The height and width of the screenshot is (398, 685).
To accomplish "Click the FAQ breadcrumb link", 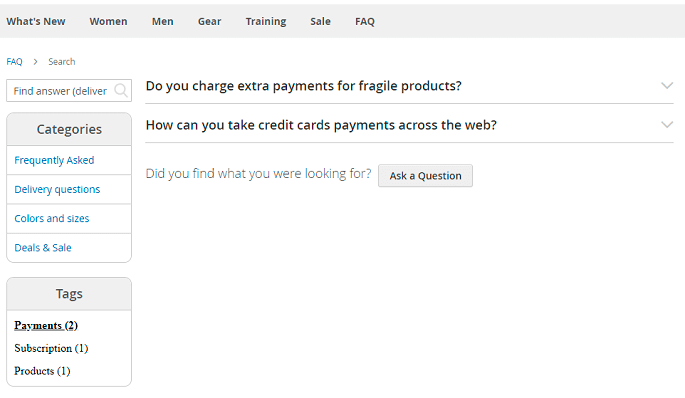I will point(14,62).
